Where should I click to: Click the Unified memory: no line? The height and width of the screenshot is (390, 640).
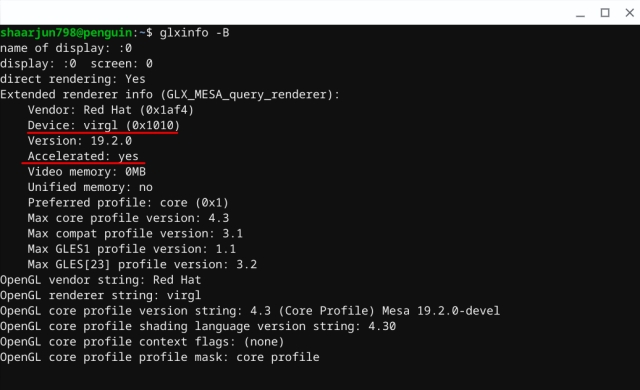pyautogui.click(x=90, y=187)
